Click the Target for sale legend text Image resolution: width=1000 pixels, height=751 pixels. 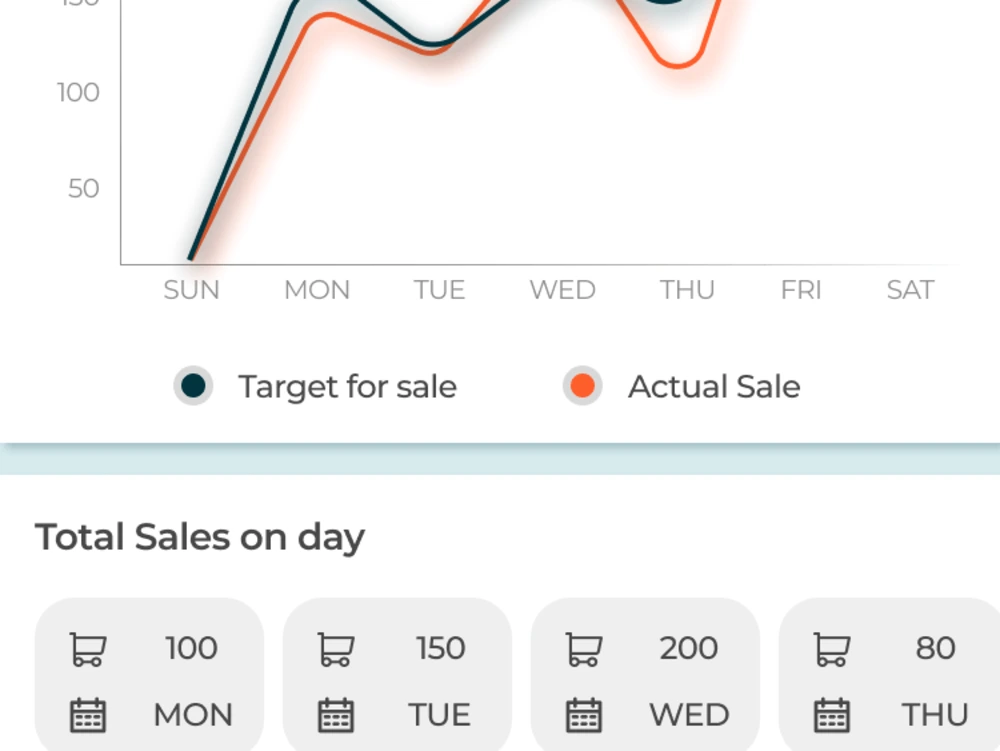click(347, 386)
